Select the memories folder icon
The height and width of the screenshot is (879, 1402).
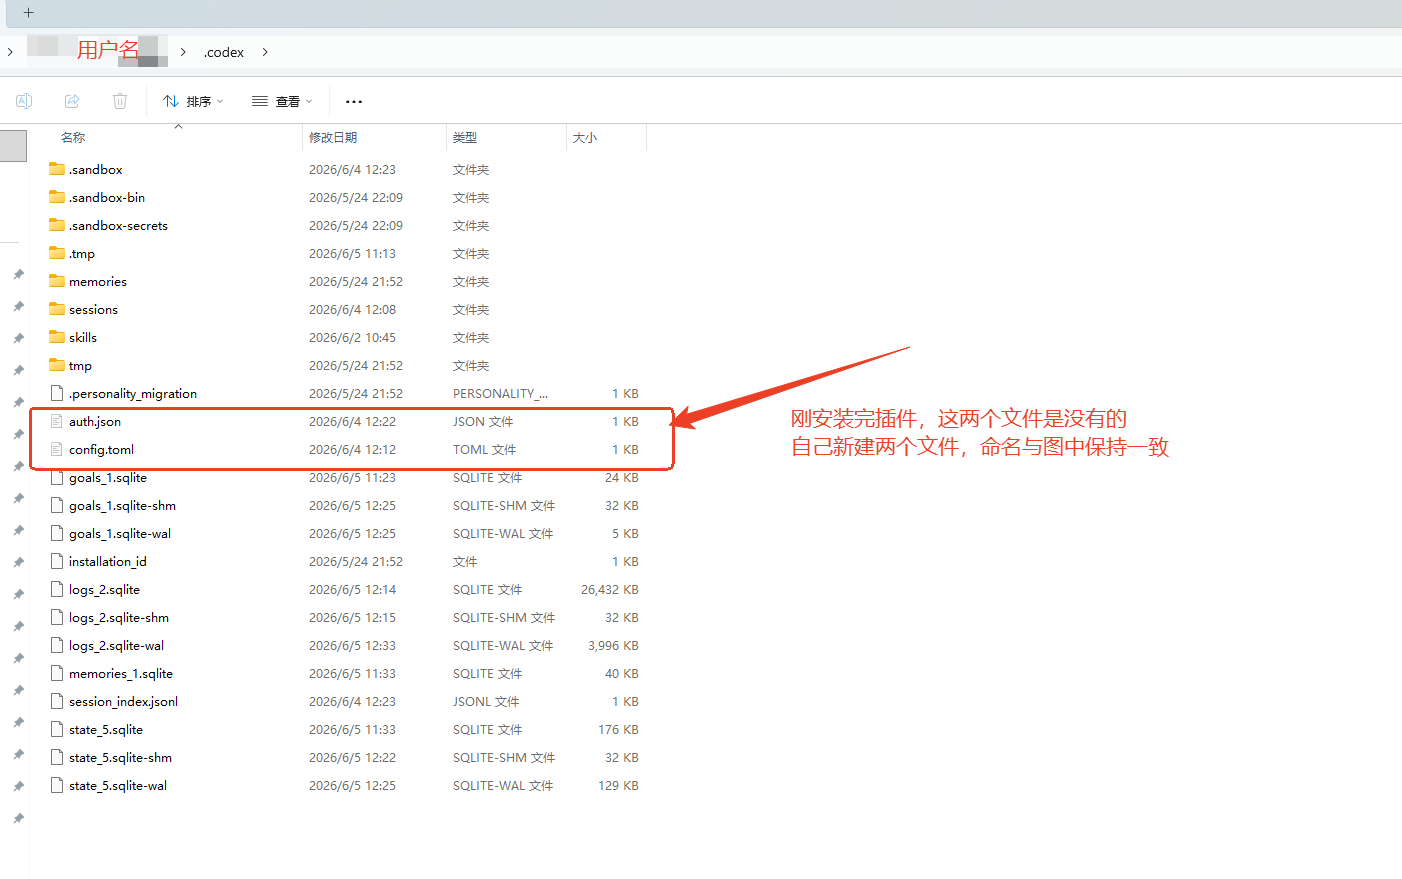click(57, 281)
